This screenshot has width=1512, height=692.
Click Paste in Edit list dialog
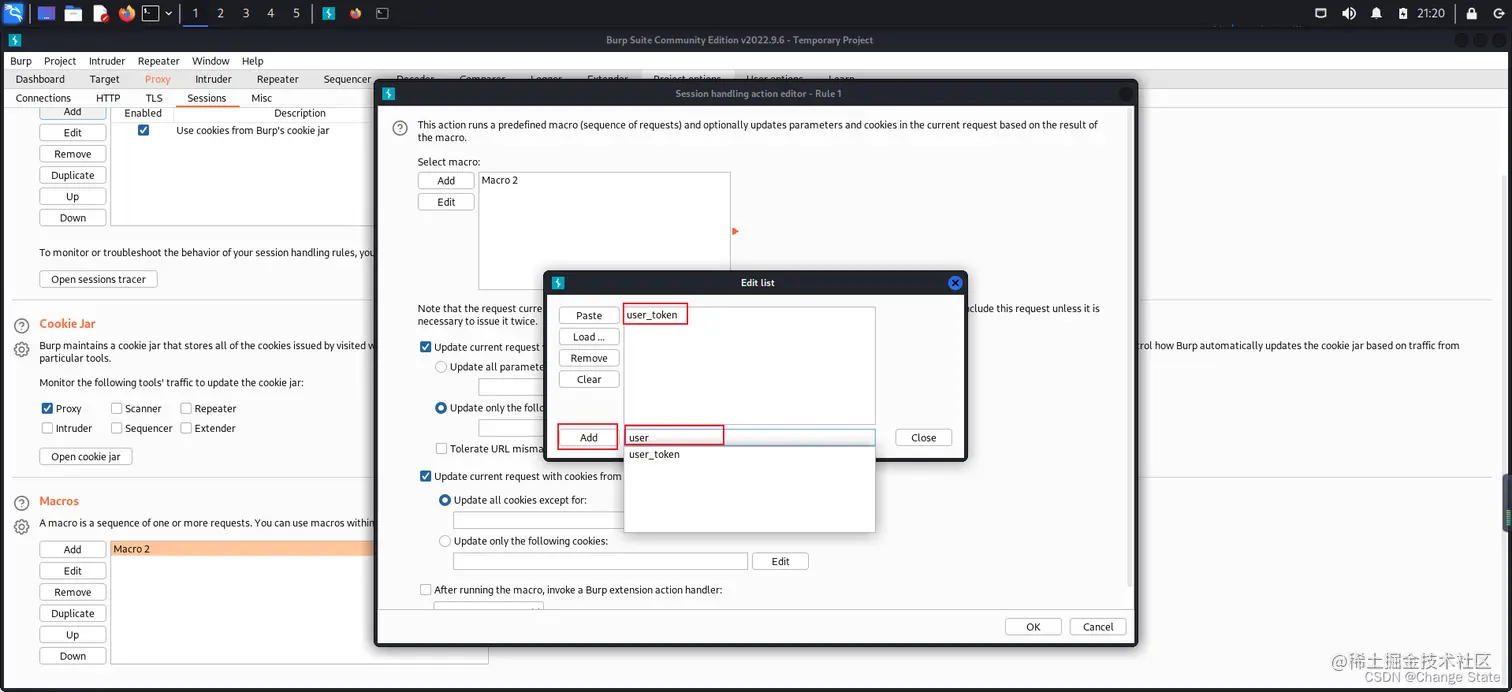pos(589,315)
